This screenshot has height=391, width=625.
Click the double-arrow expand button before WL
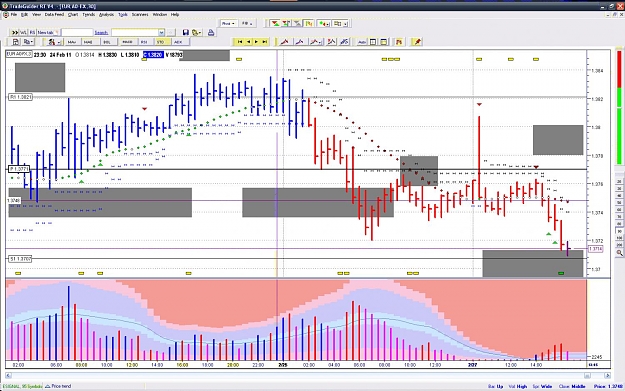coord(15,32)
